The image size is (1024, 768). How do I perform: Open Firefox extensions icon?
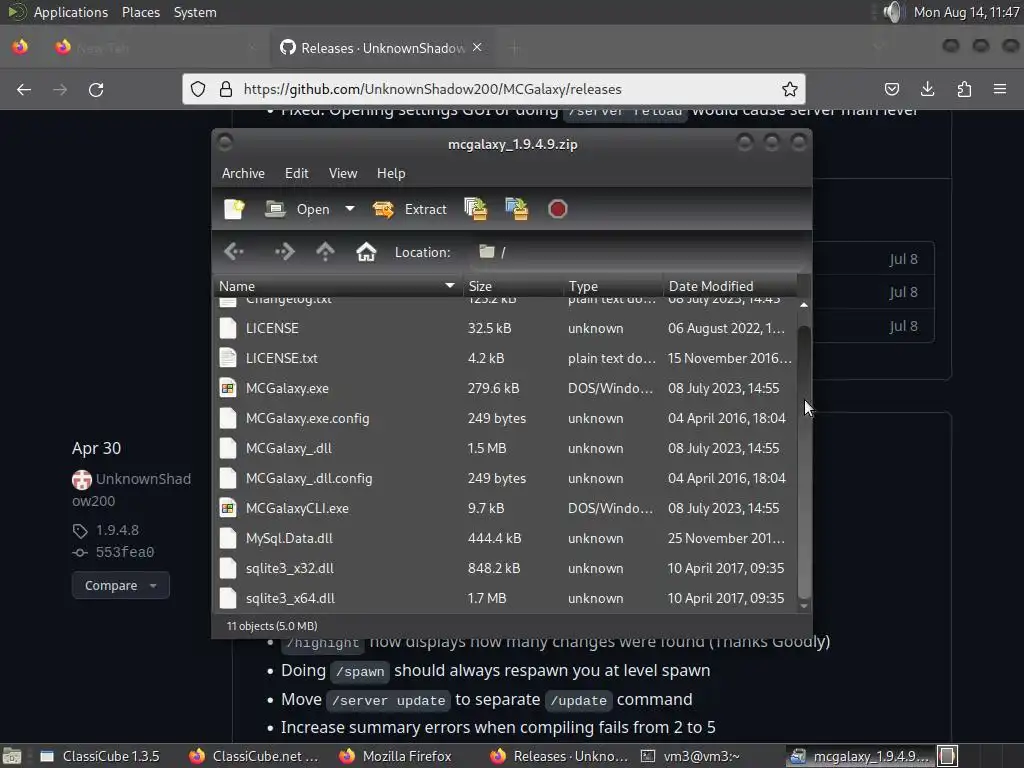[964, 89]
